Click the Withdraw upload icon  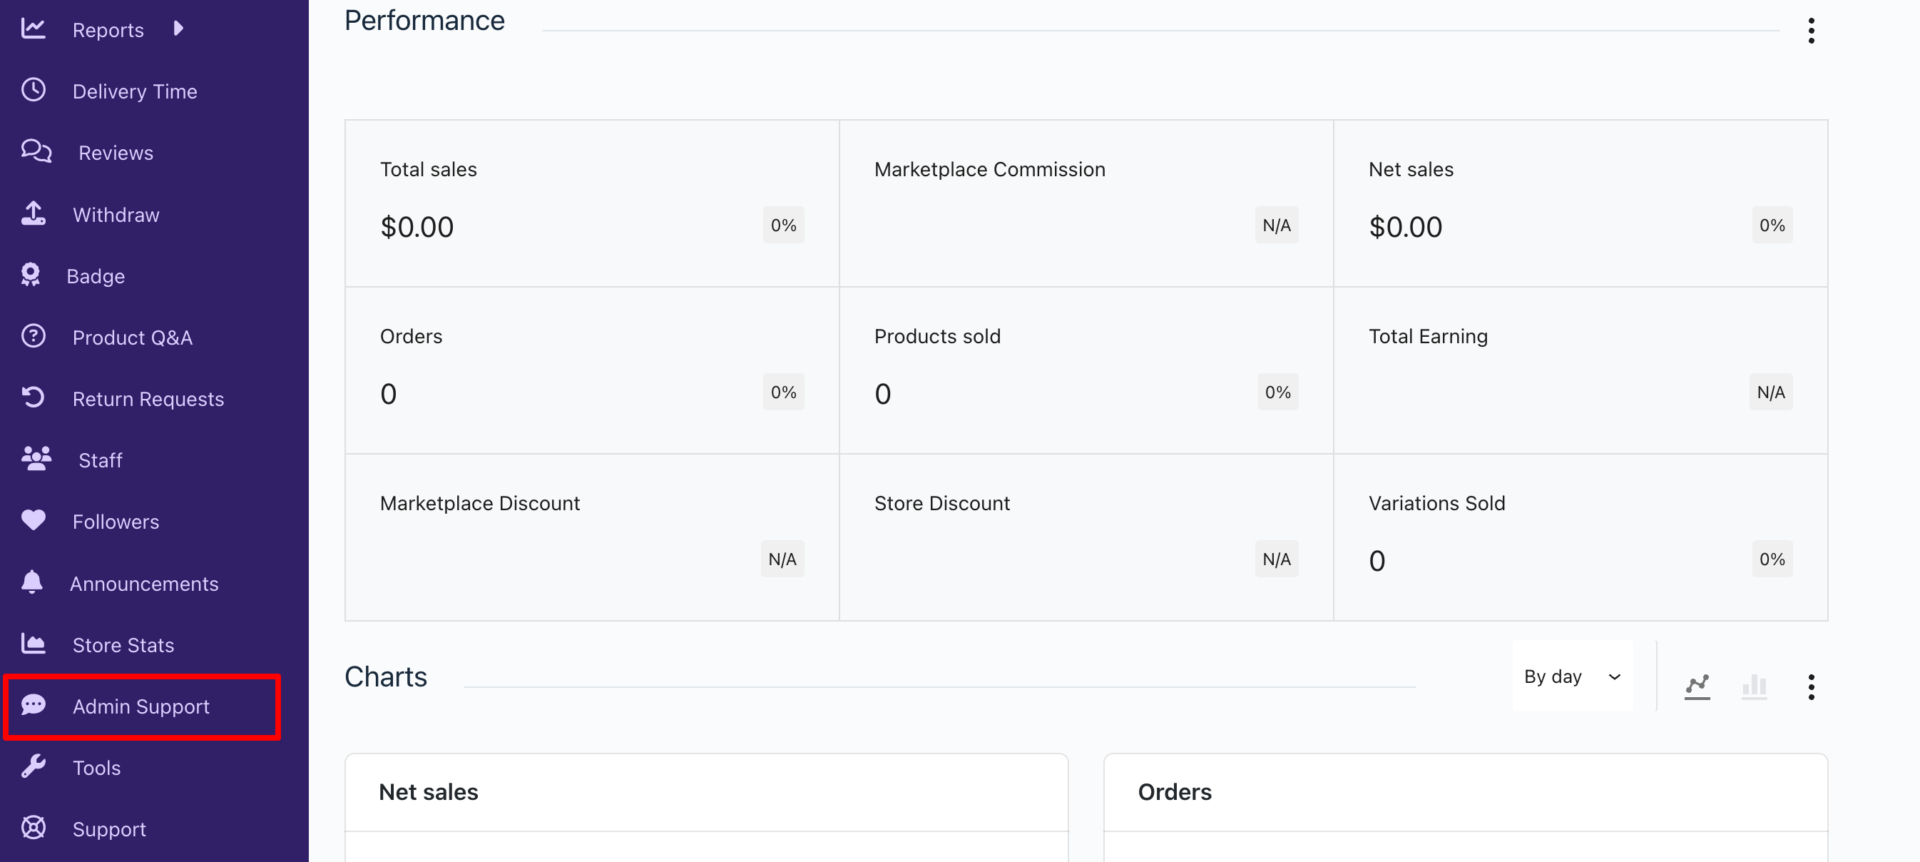[34, 213]
